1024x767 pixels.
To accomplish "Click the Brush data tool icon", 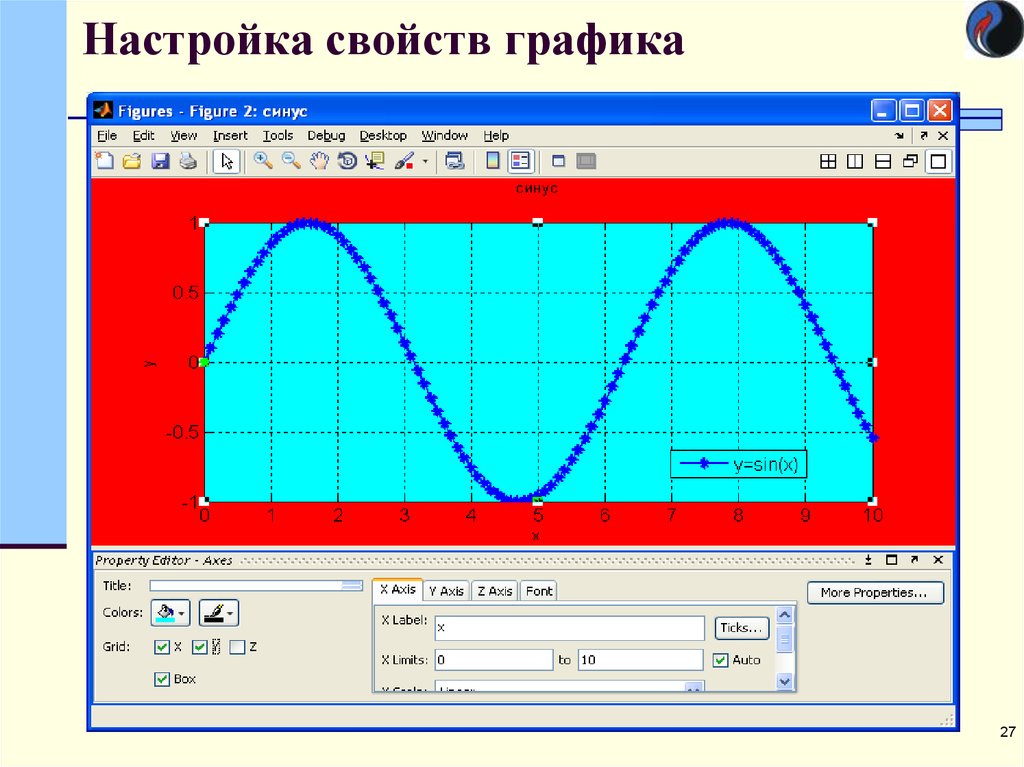I will point(404,161).
